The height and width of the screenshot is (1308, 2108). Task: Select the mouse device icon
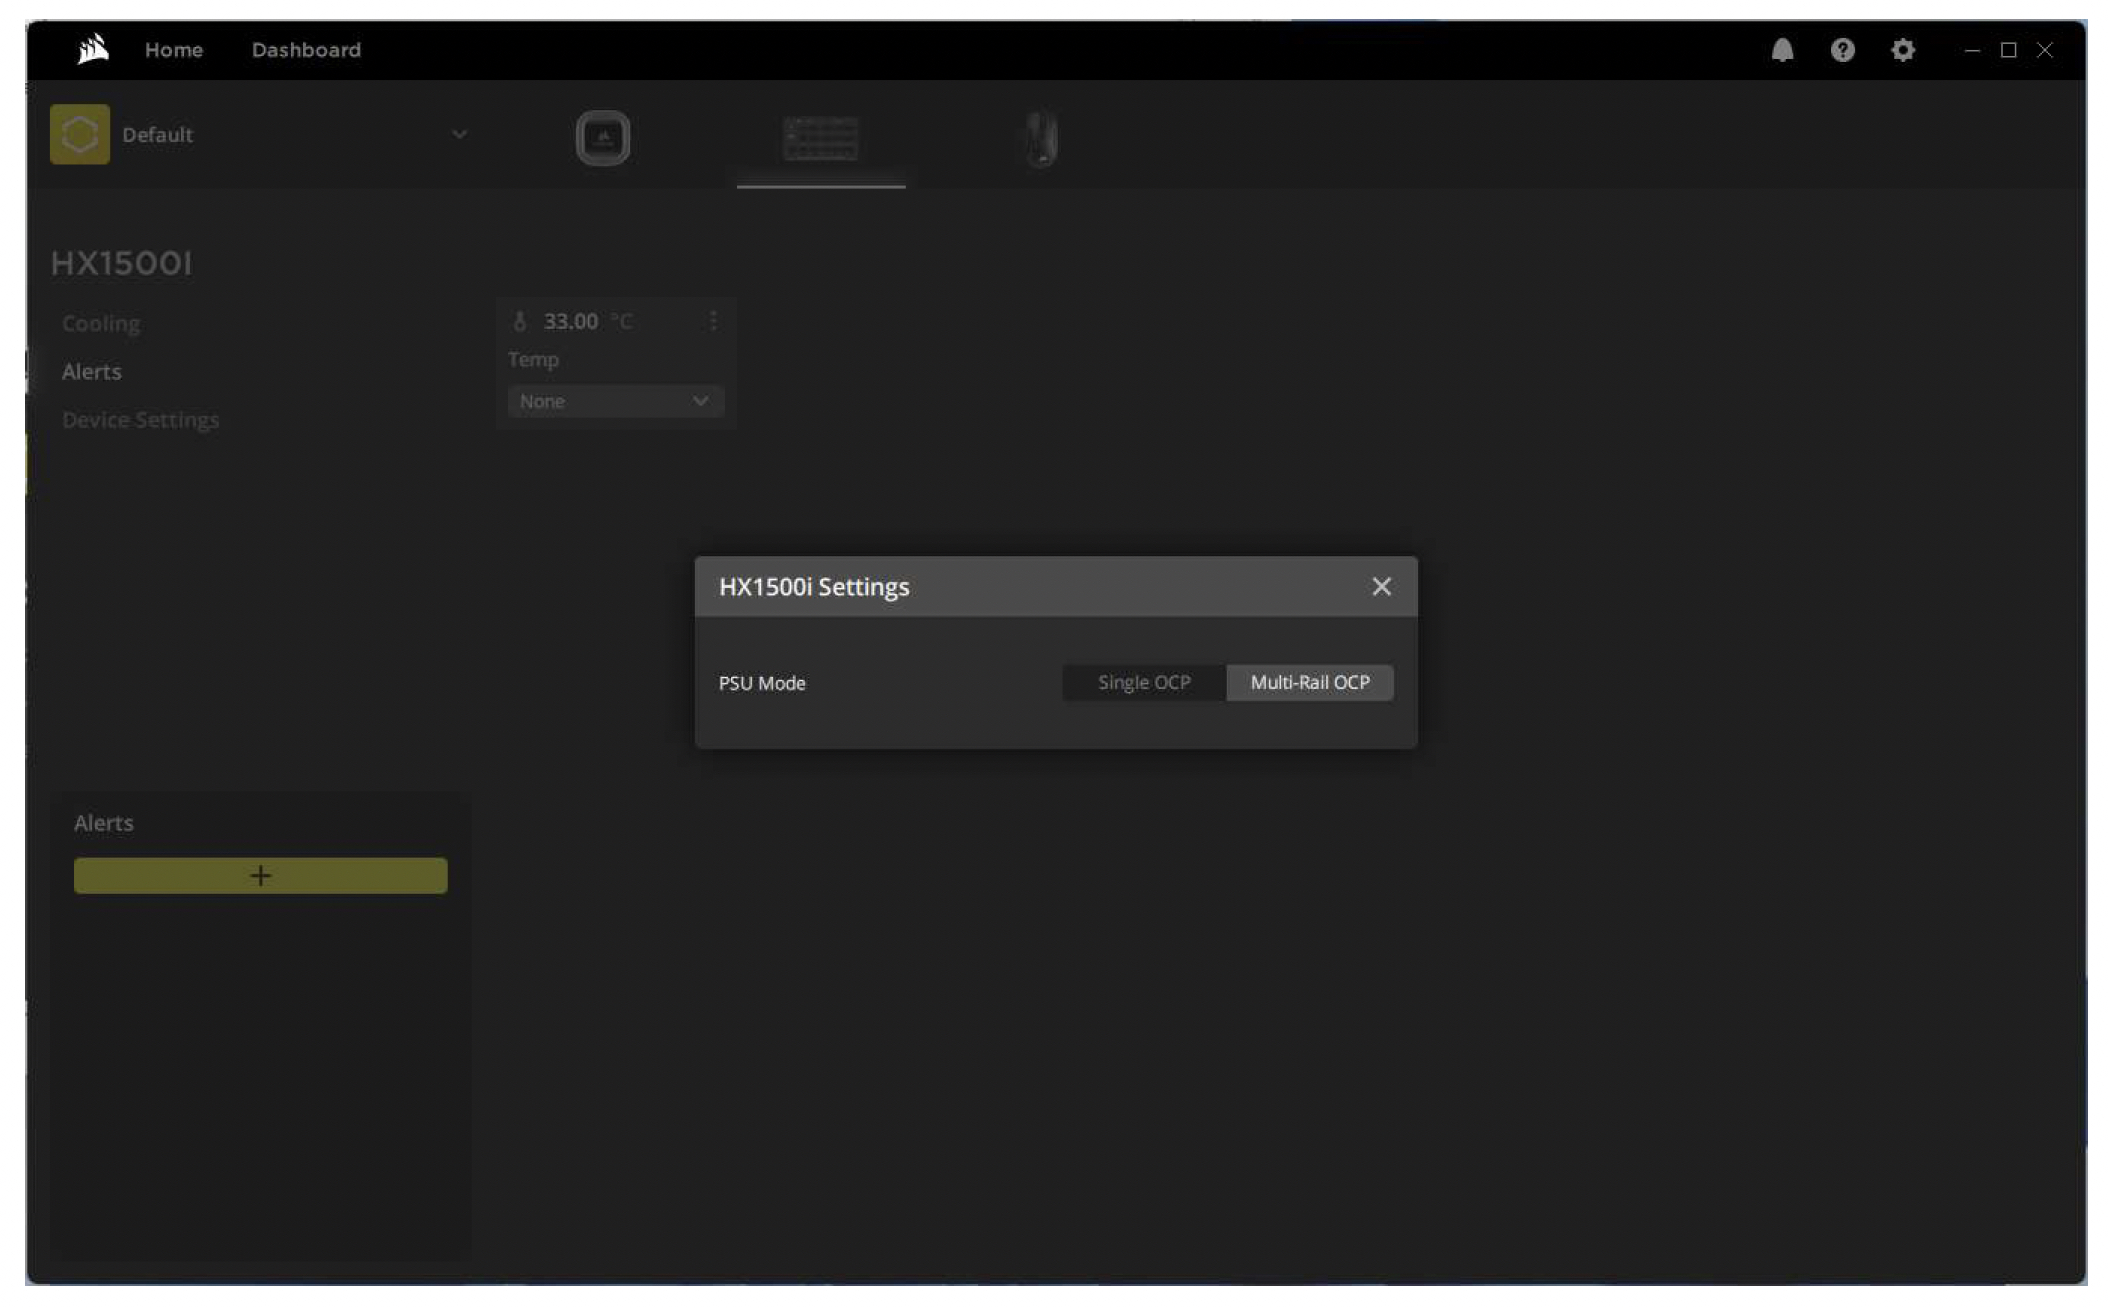1041,138
